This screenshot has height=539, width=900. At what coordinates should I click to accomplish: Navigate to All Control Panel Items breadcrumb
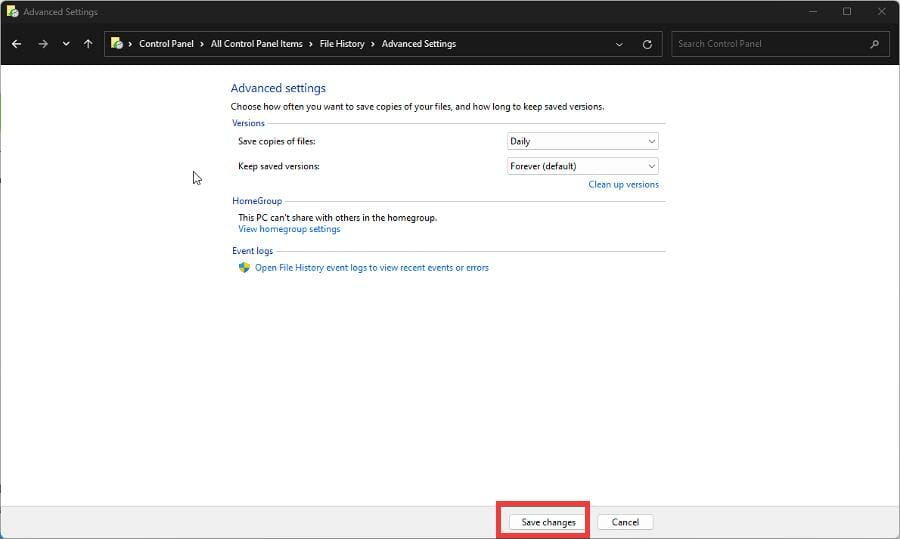(257, 44)
